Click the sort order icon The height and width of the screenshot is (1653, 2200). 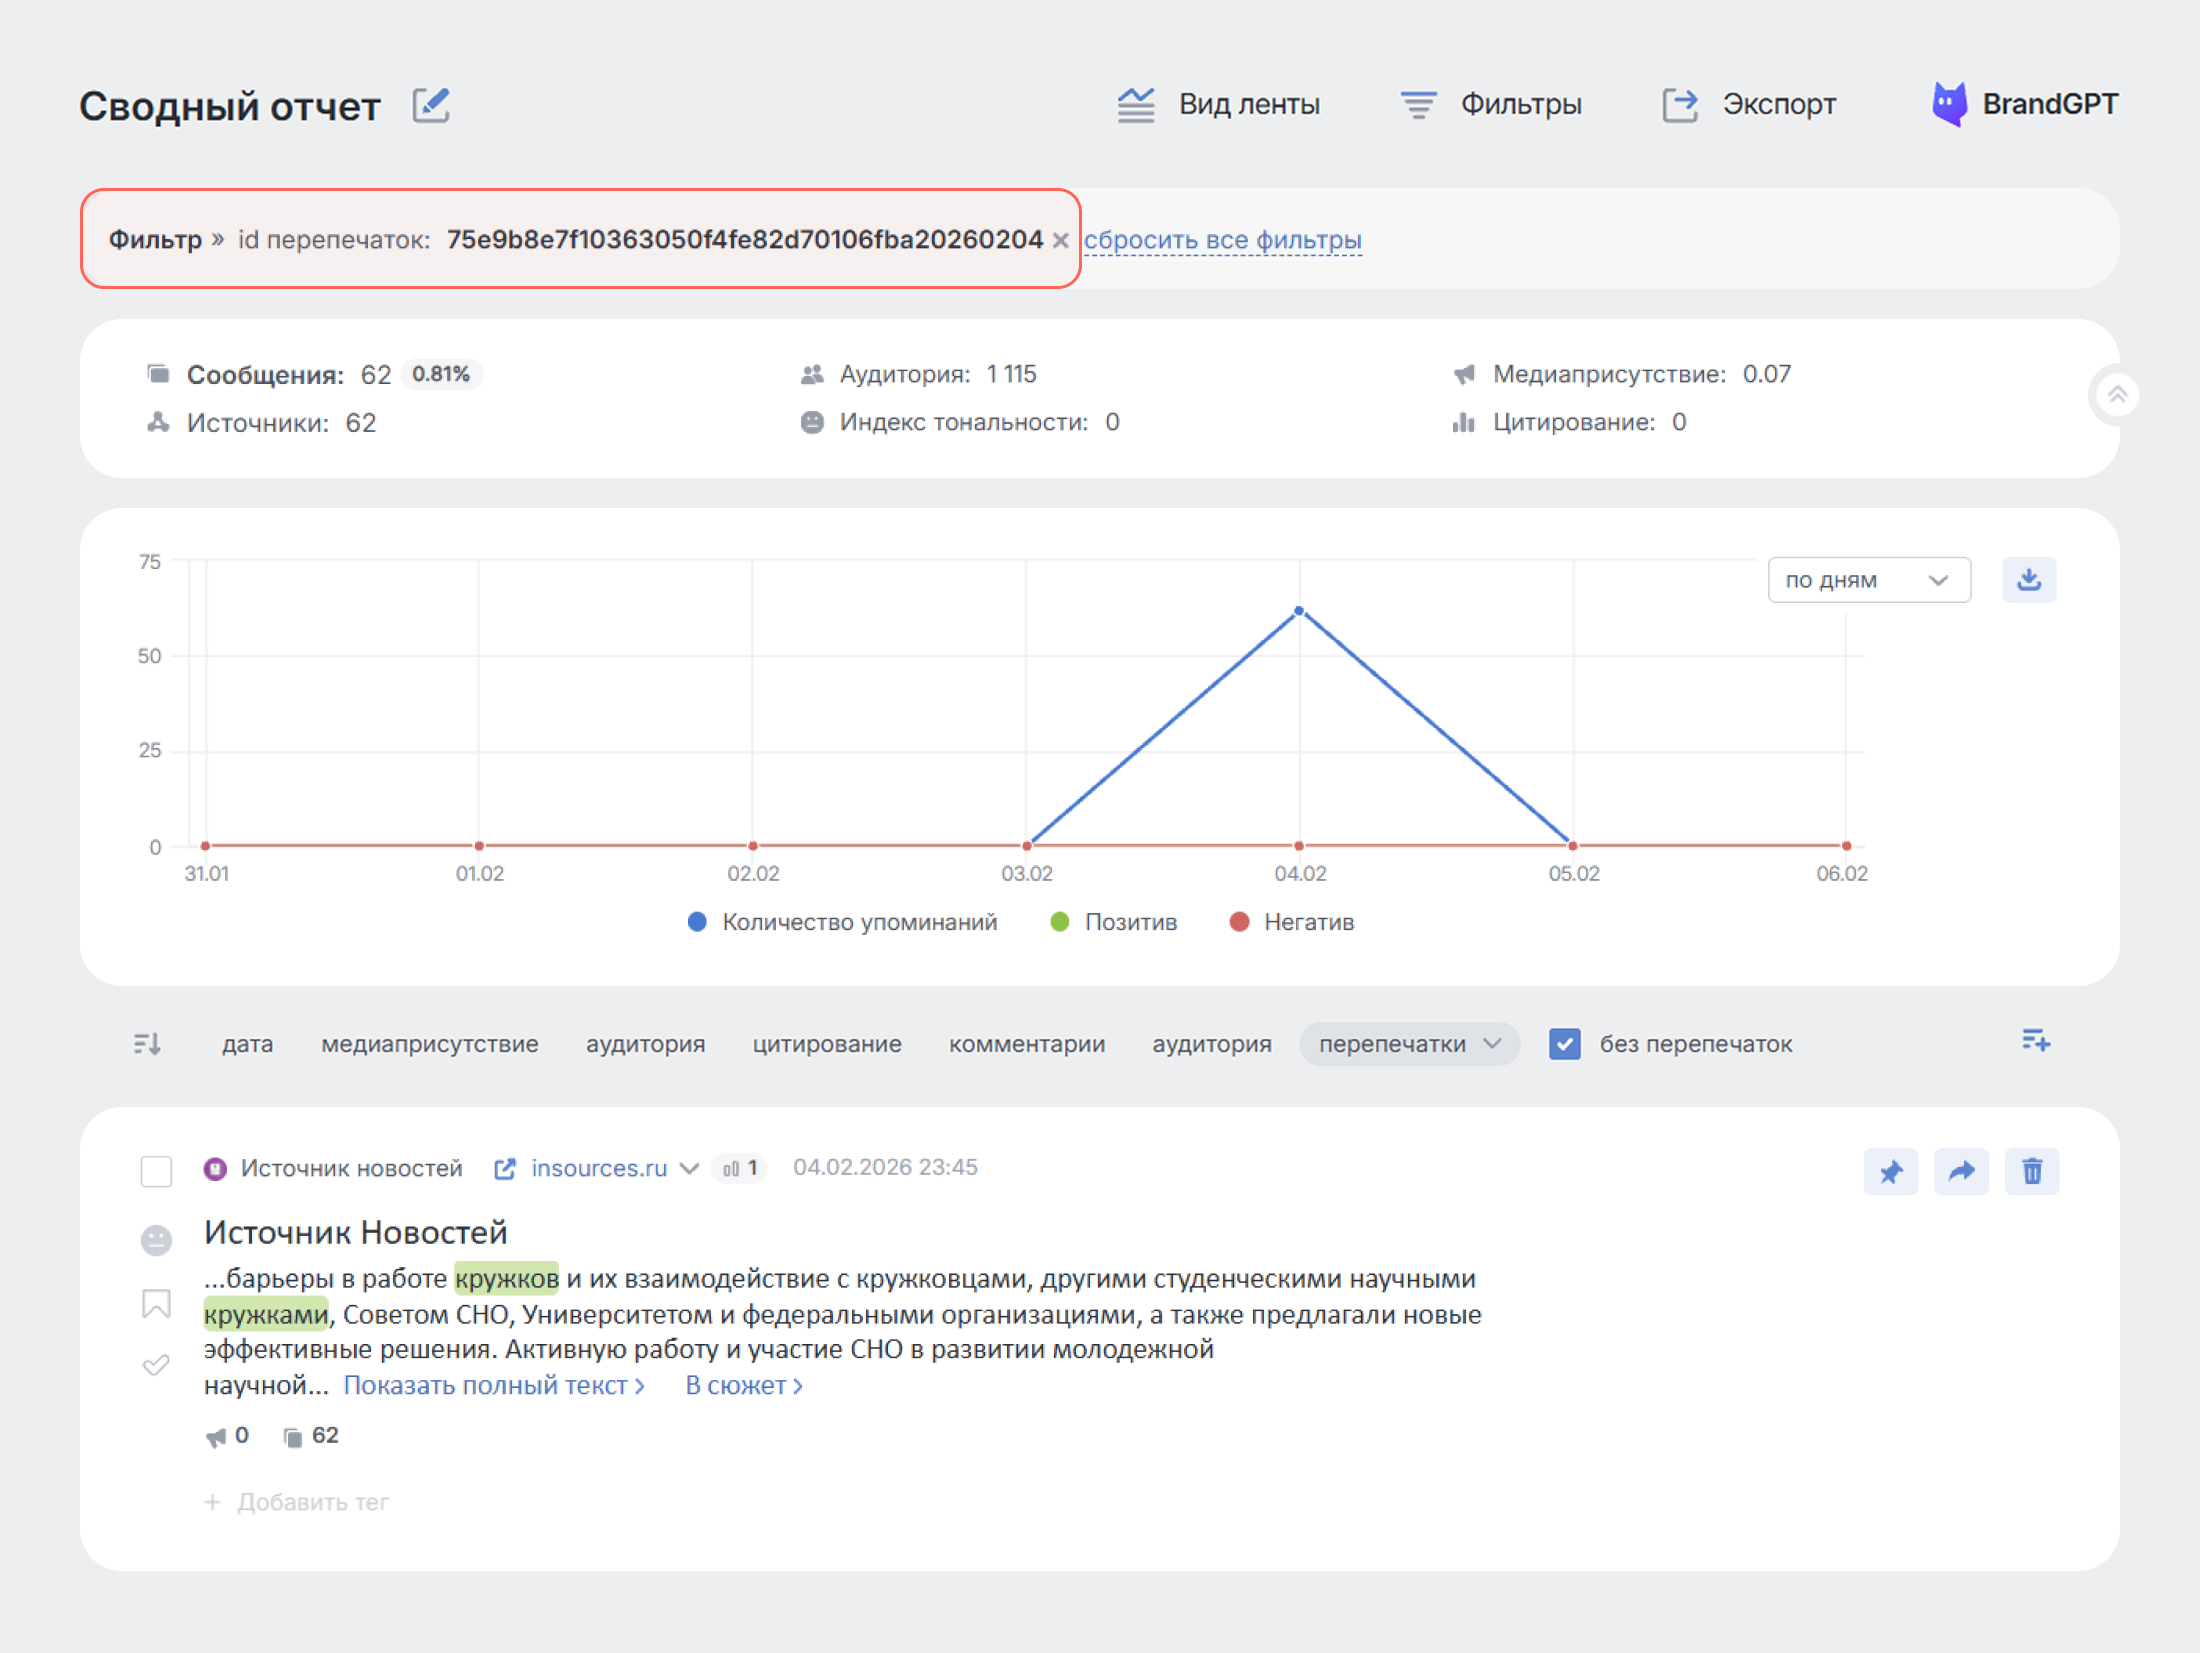click(147, 1044)
